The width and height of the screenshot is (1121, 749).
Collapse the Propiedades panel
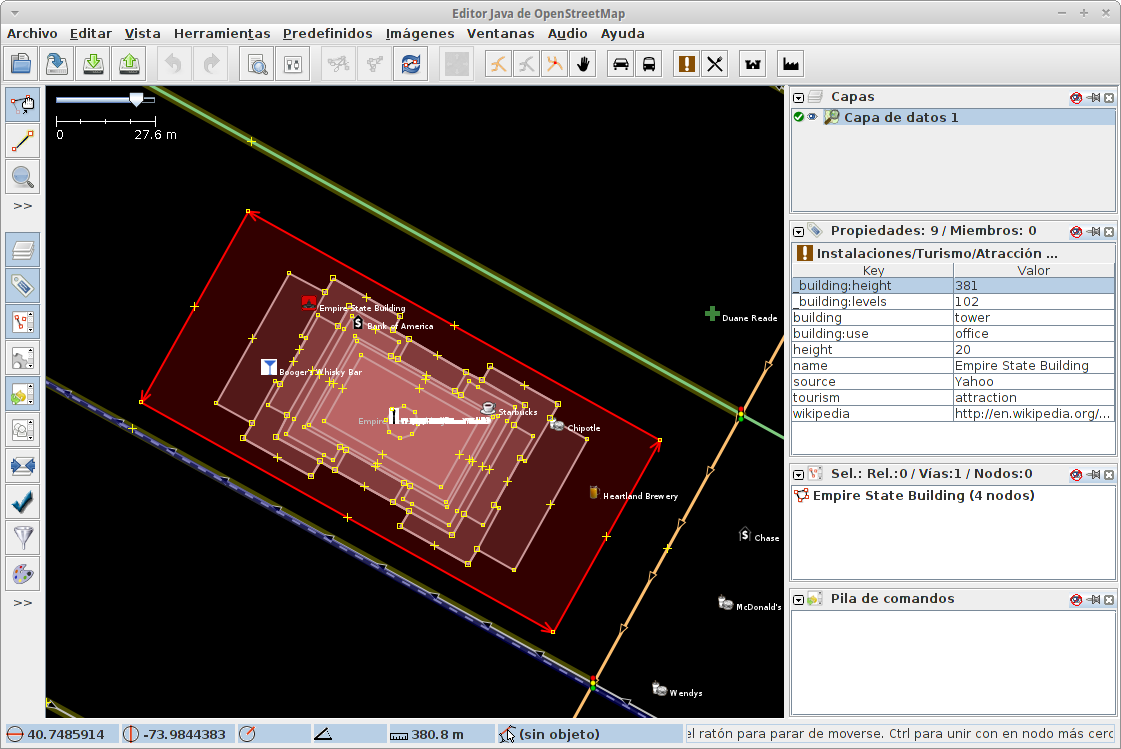point(799,231)
